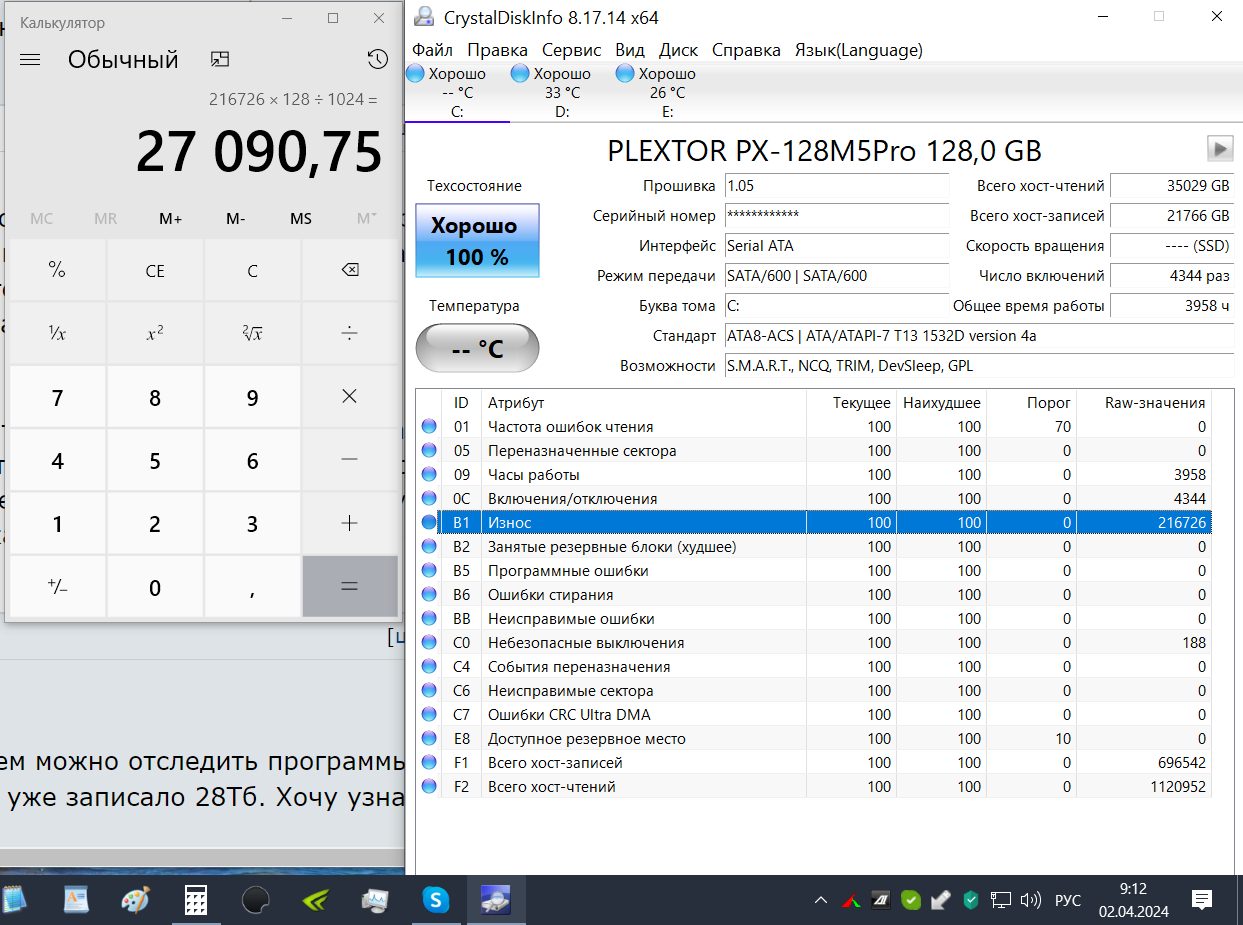The height and width of the screenshot is (925, 1243).
Task: Open NVIDIA app from the taskbar
Action: 316,900
